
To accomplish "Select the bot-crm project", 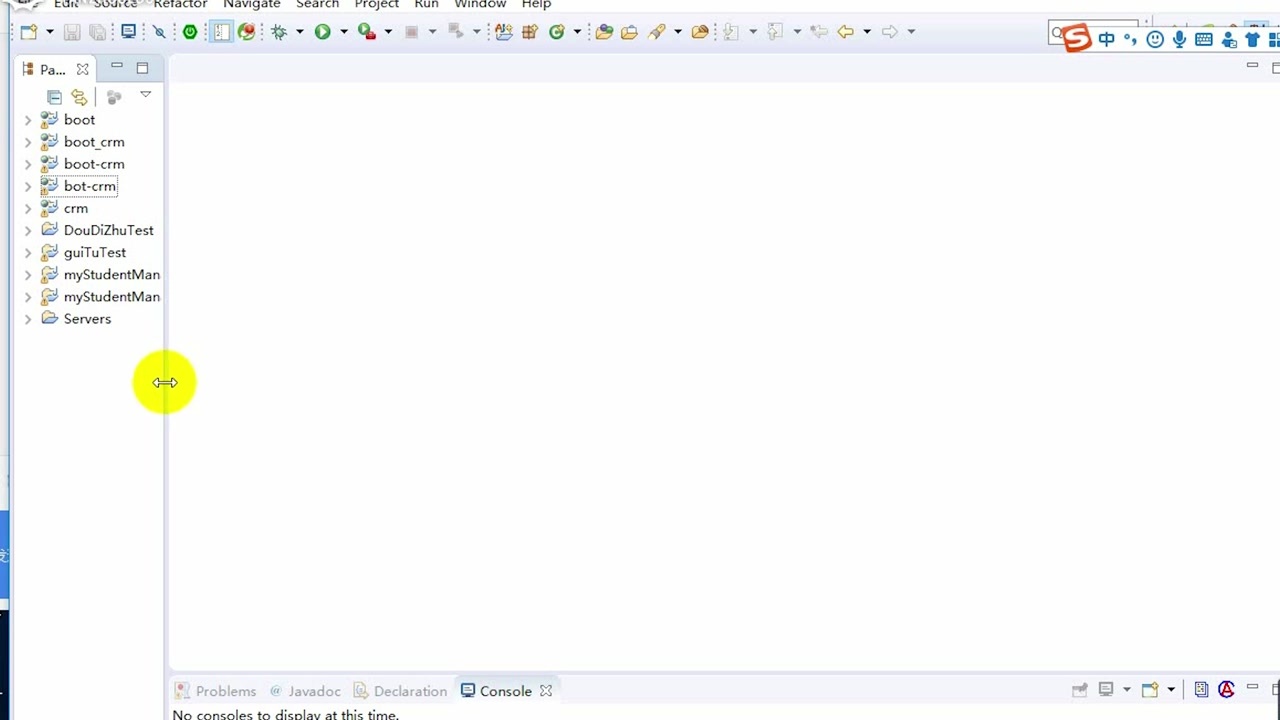I will pyautogui.click(x=90, y=186).
